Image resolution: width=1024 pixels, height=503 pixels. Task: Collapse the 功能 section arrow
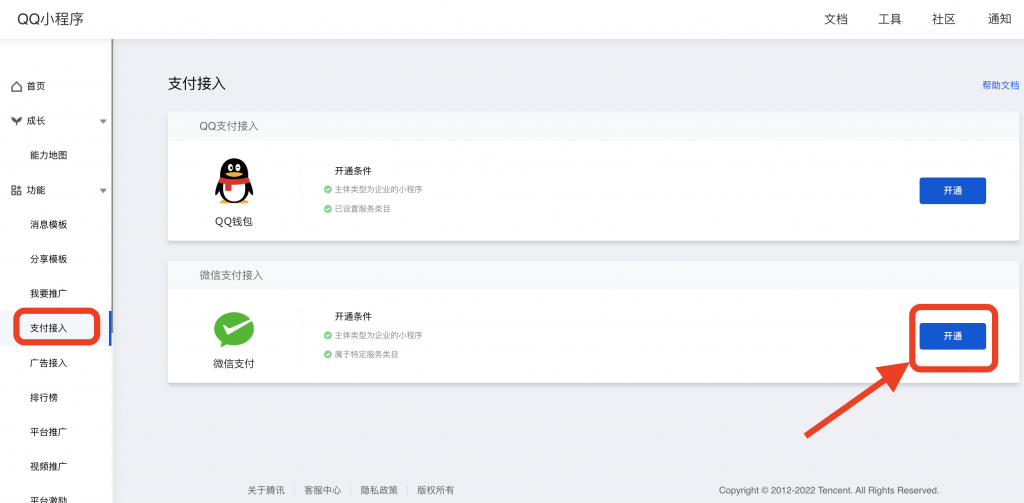coord(103,190)
